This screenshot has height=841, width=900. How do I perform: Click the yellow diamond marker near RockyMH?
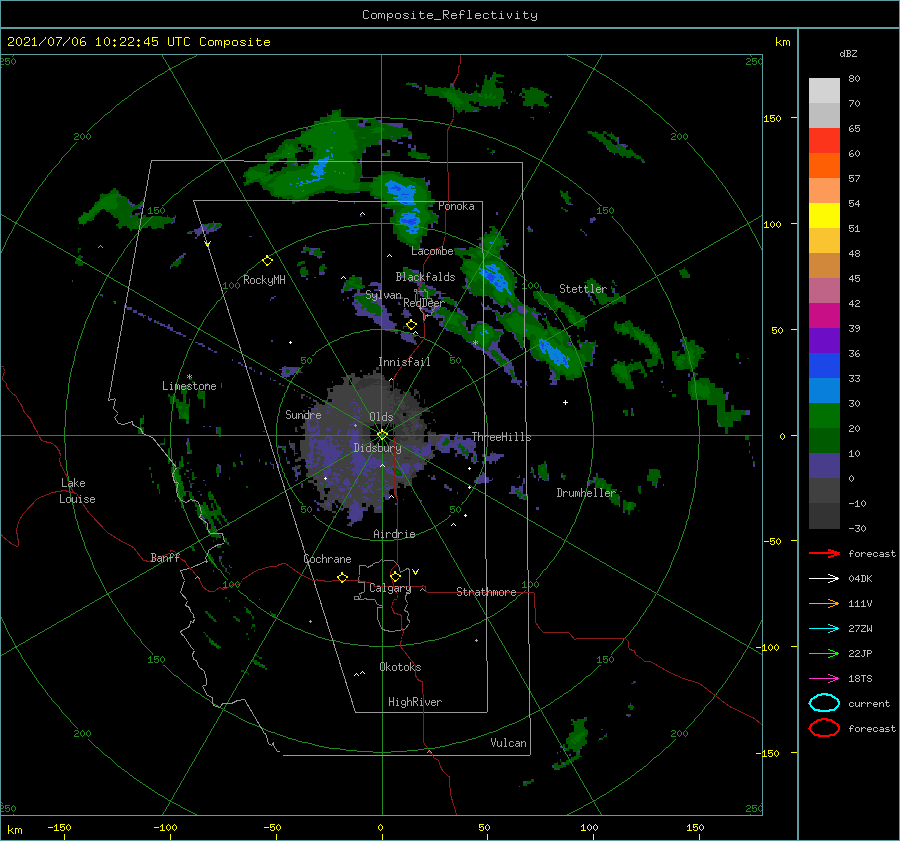(x=267, y=261)
